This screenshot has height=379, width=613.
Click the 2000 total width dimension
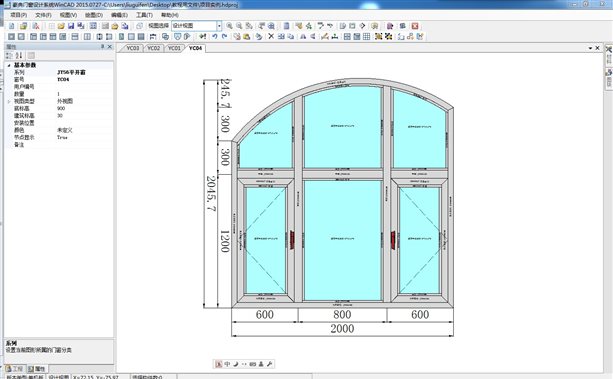pyautogui.click(x=342, y=329)
